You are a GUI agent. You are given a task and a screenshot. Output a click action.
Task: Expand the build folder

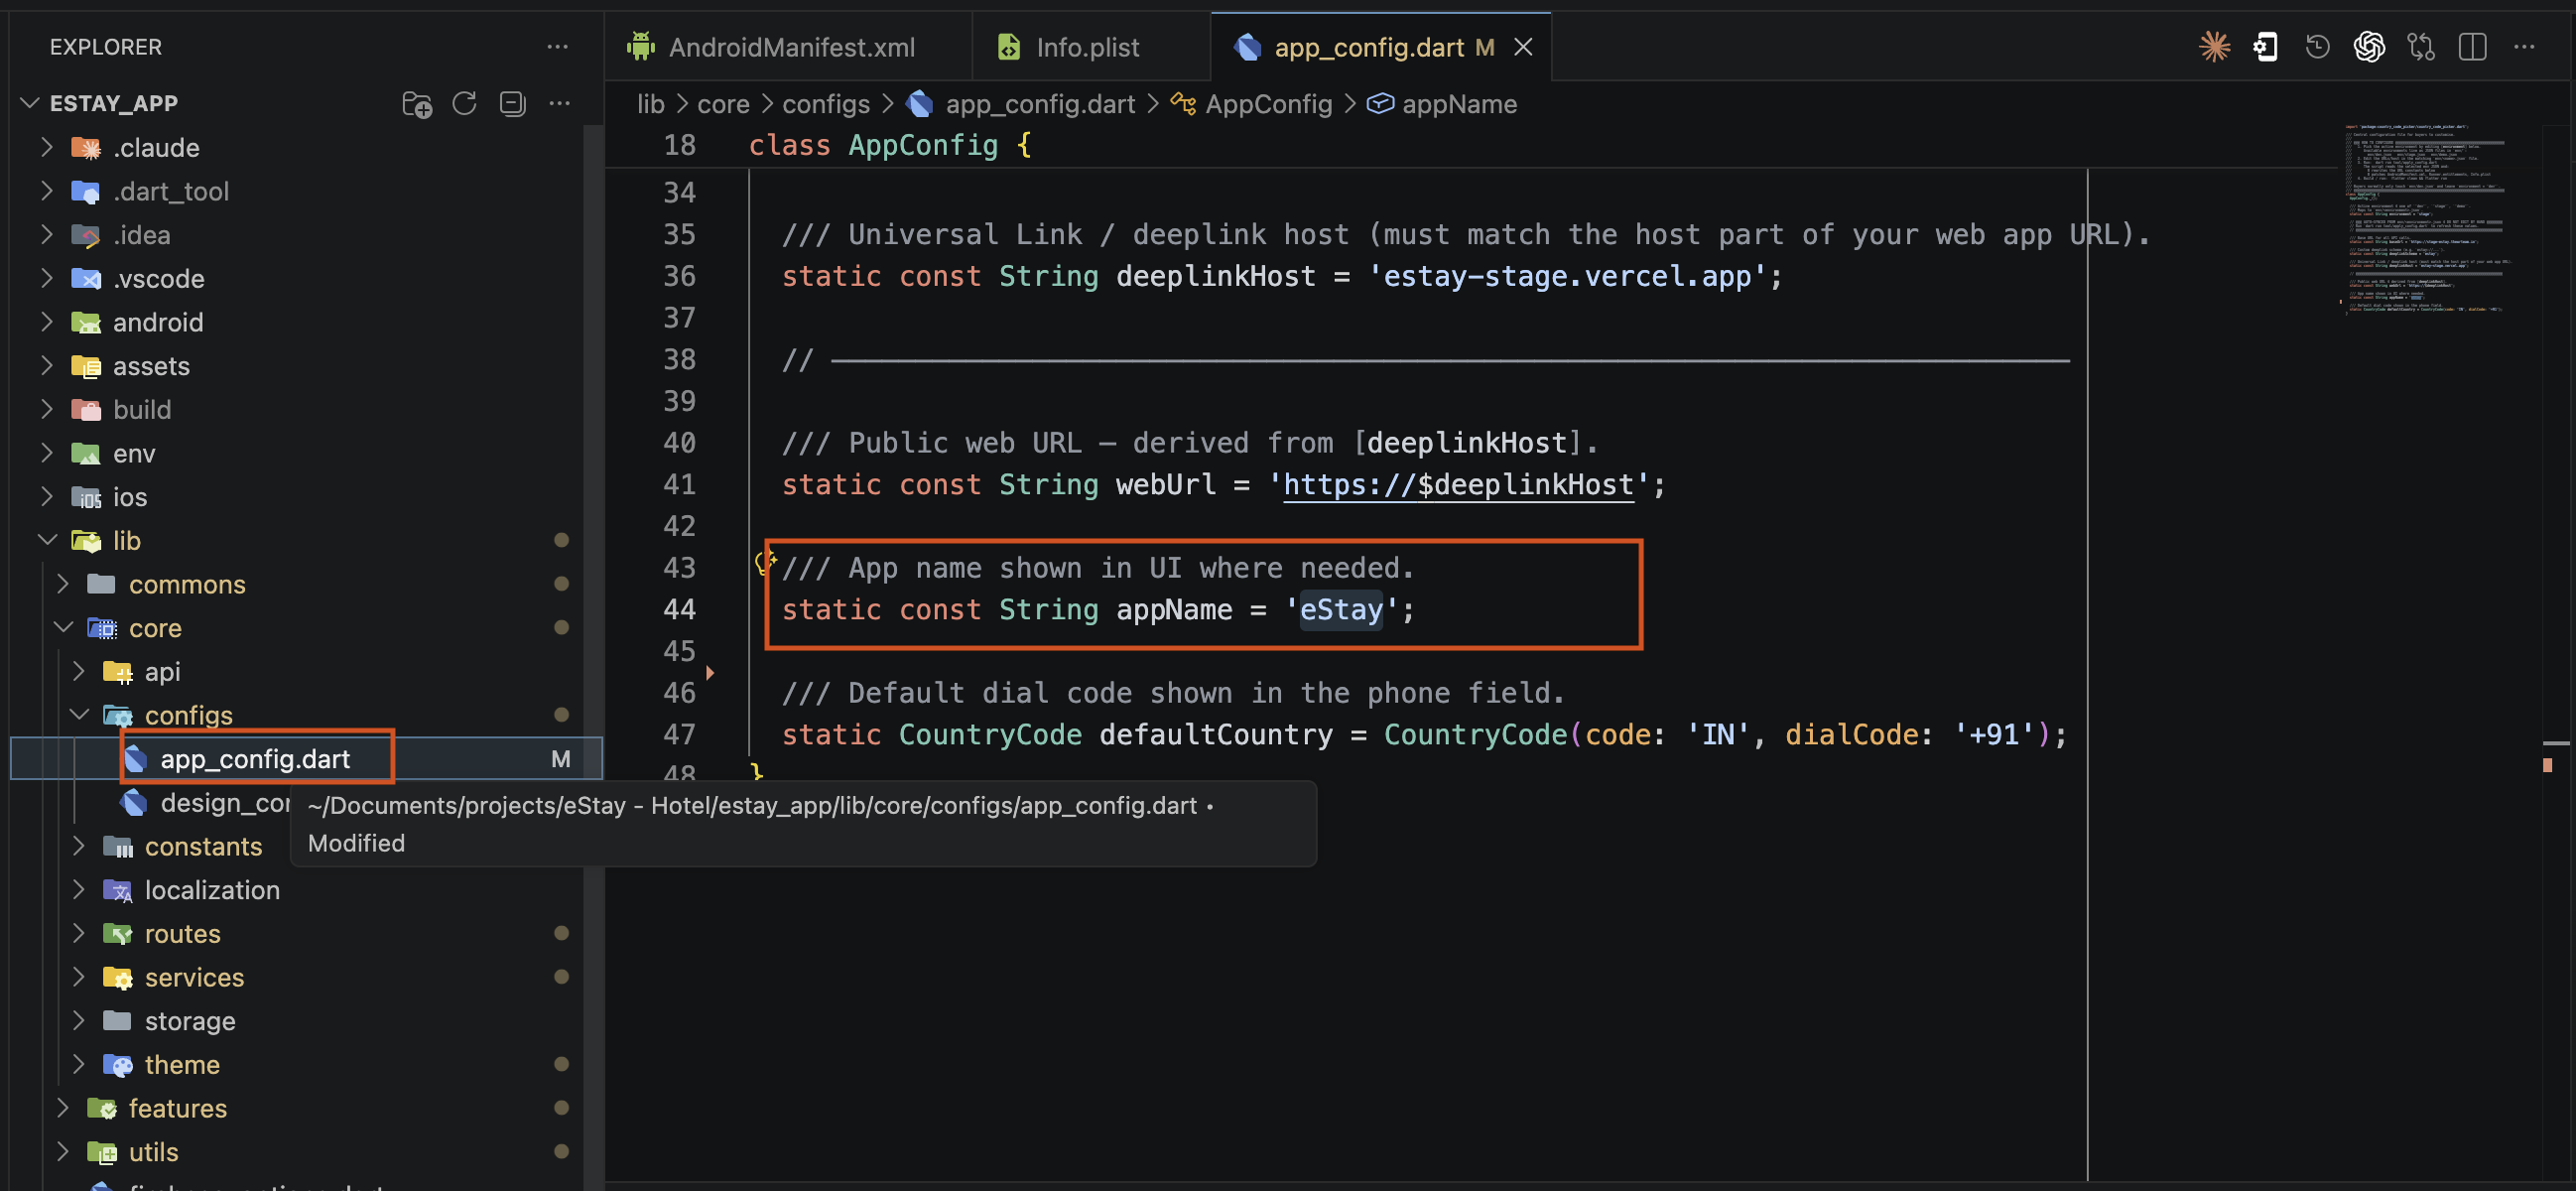point(46,409)
